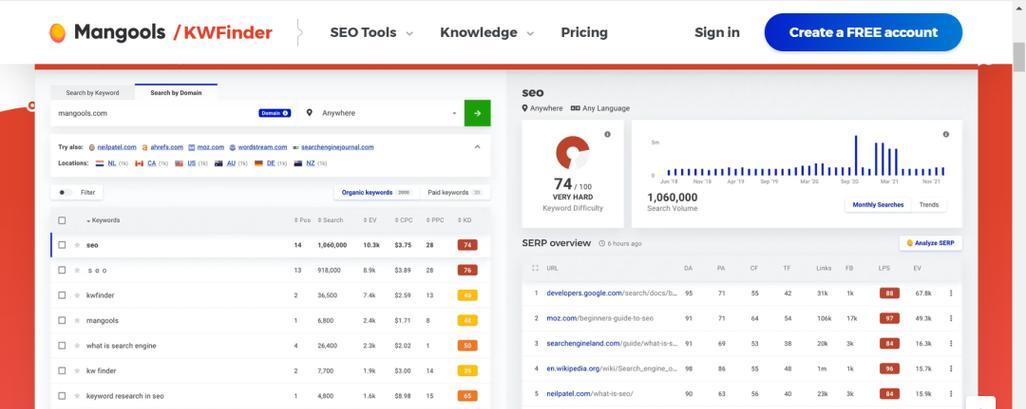Switch chart to Trends view
The width and height of the screenshot is (1026, 409).
[x=929, y=205]
